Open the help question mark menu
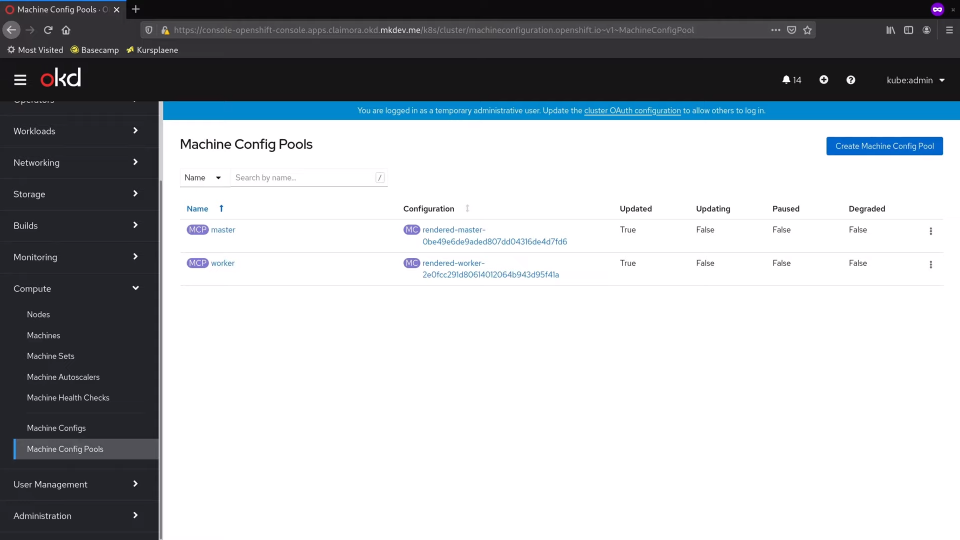The image size is (960, 540). point(850,80)
